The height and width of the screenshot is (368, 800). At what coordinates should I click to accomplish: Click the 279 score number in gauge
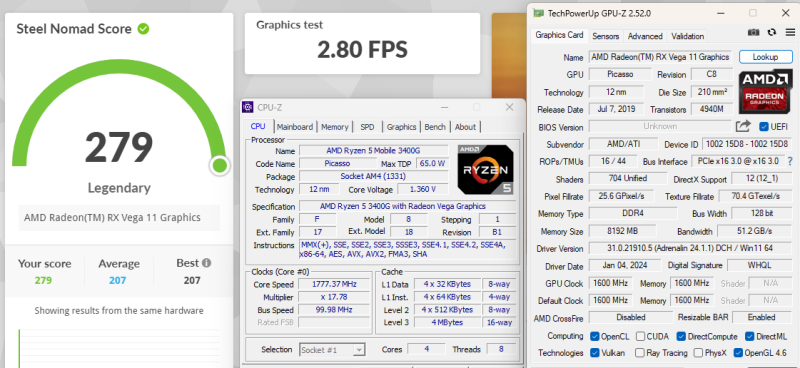click(119, 147)
